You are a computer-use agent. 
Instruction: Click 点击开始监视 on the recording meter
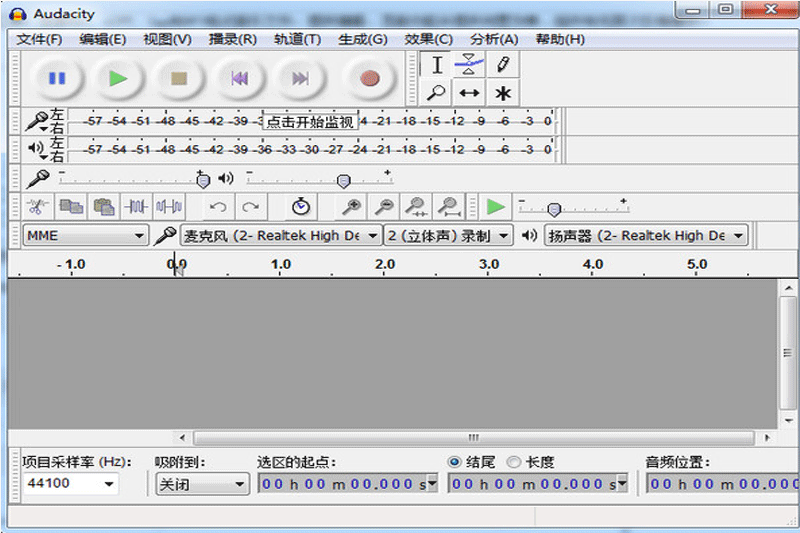click(x=310, y=122)
